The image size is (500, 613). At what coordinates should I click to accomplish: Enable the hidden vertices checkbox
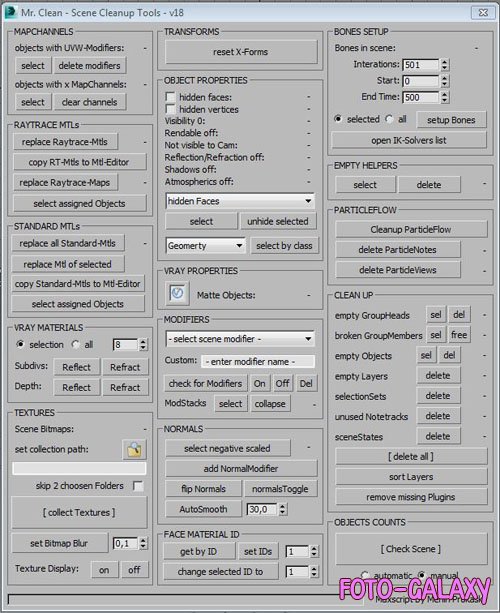tap(170, 109)
